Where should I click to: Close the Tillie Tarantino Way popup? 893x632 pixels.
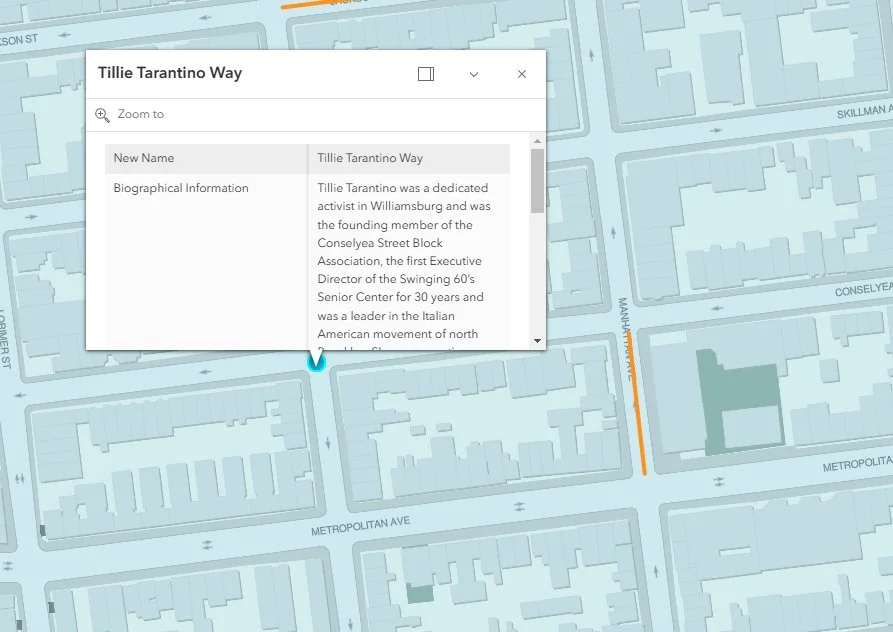[x=522, y=74]
